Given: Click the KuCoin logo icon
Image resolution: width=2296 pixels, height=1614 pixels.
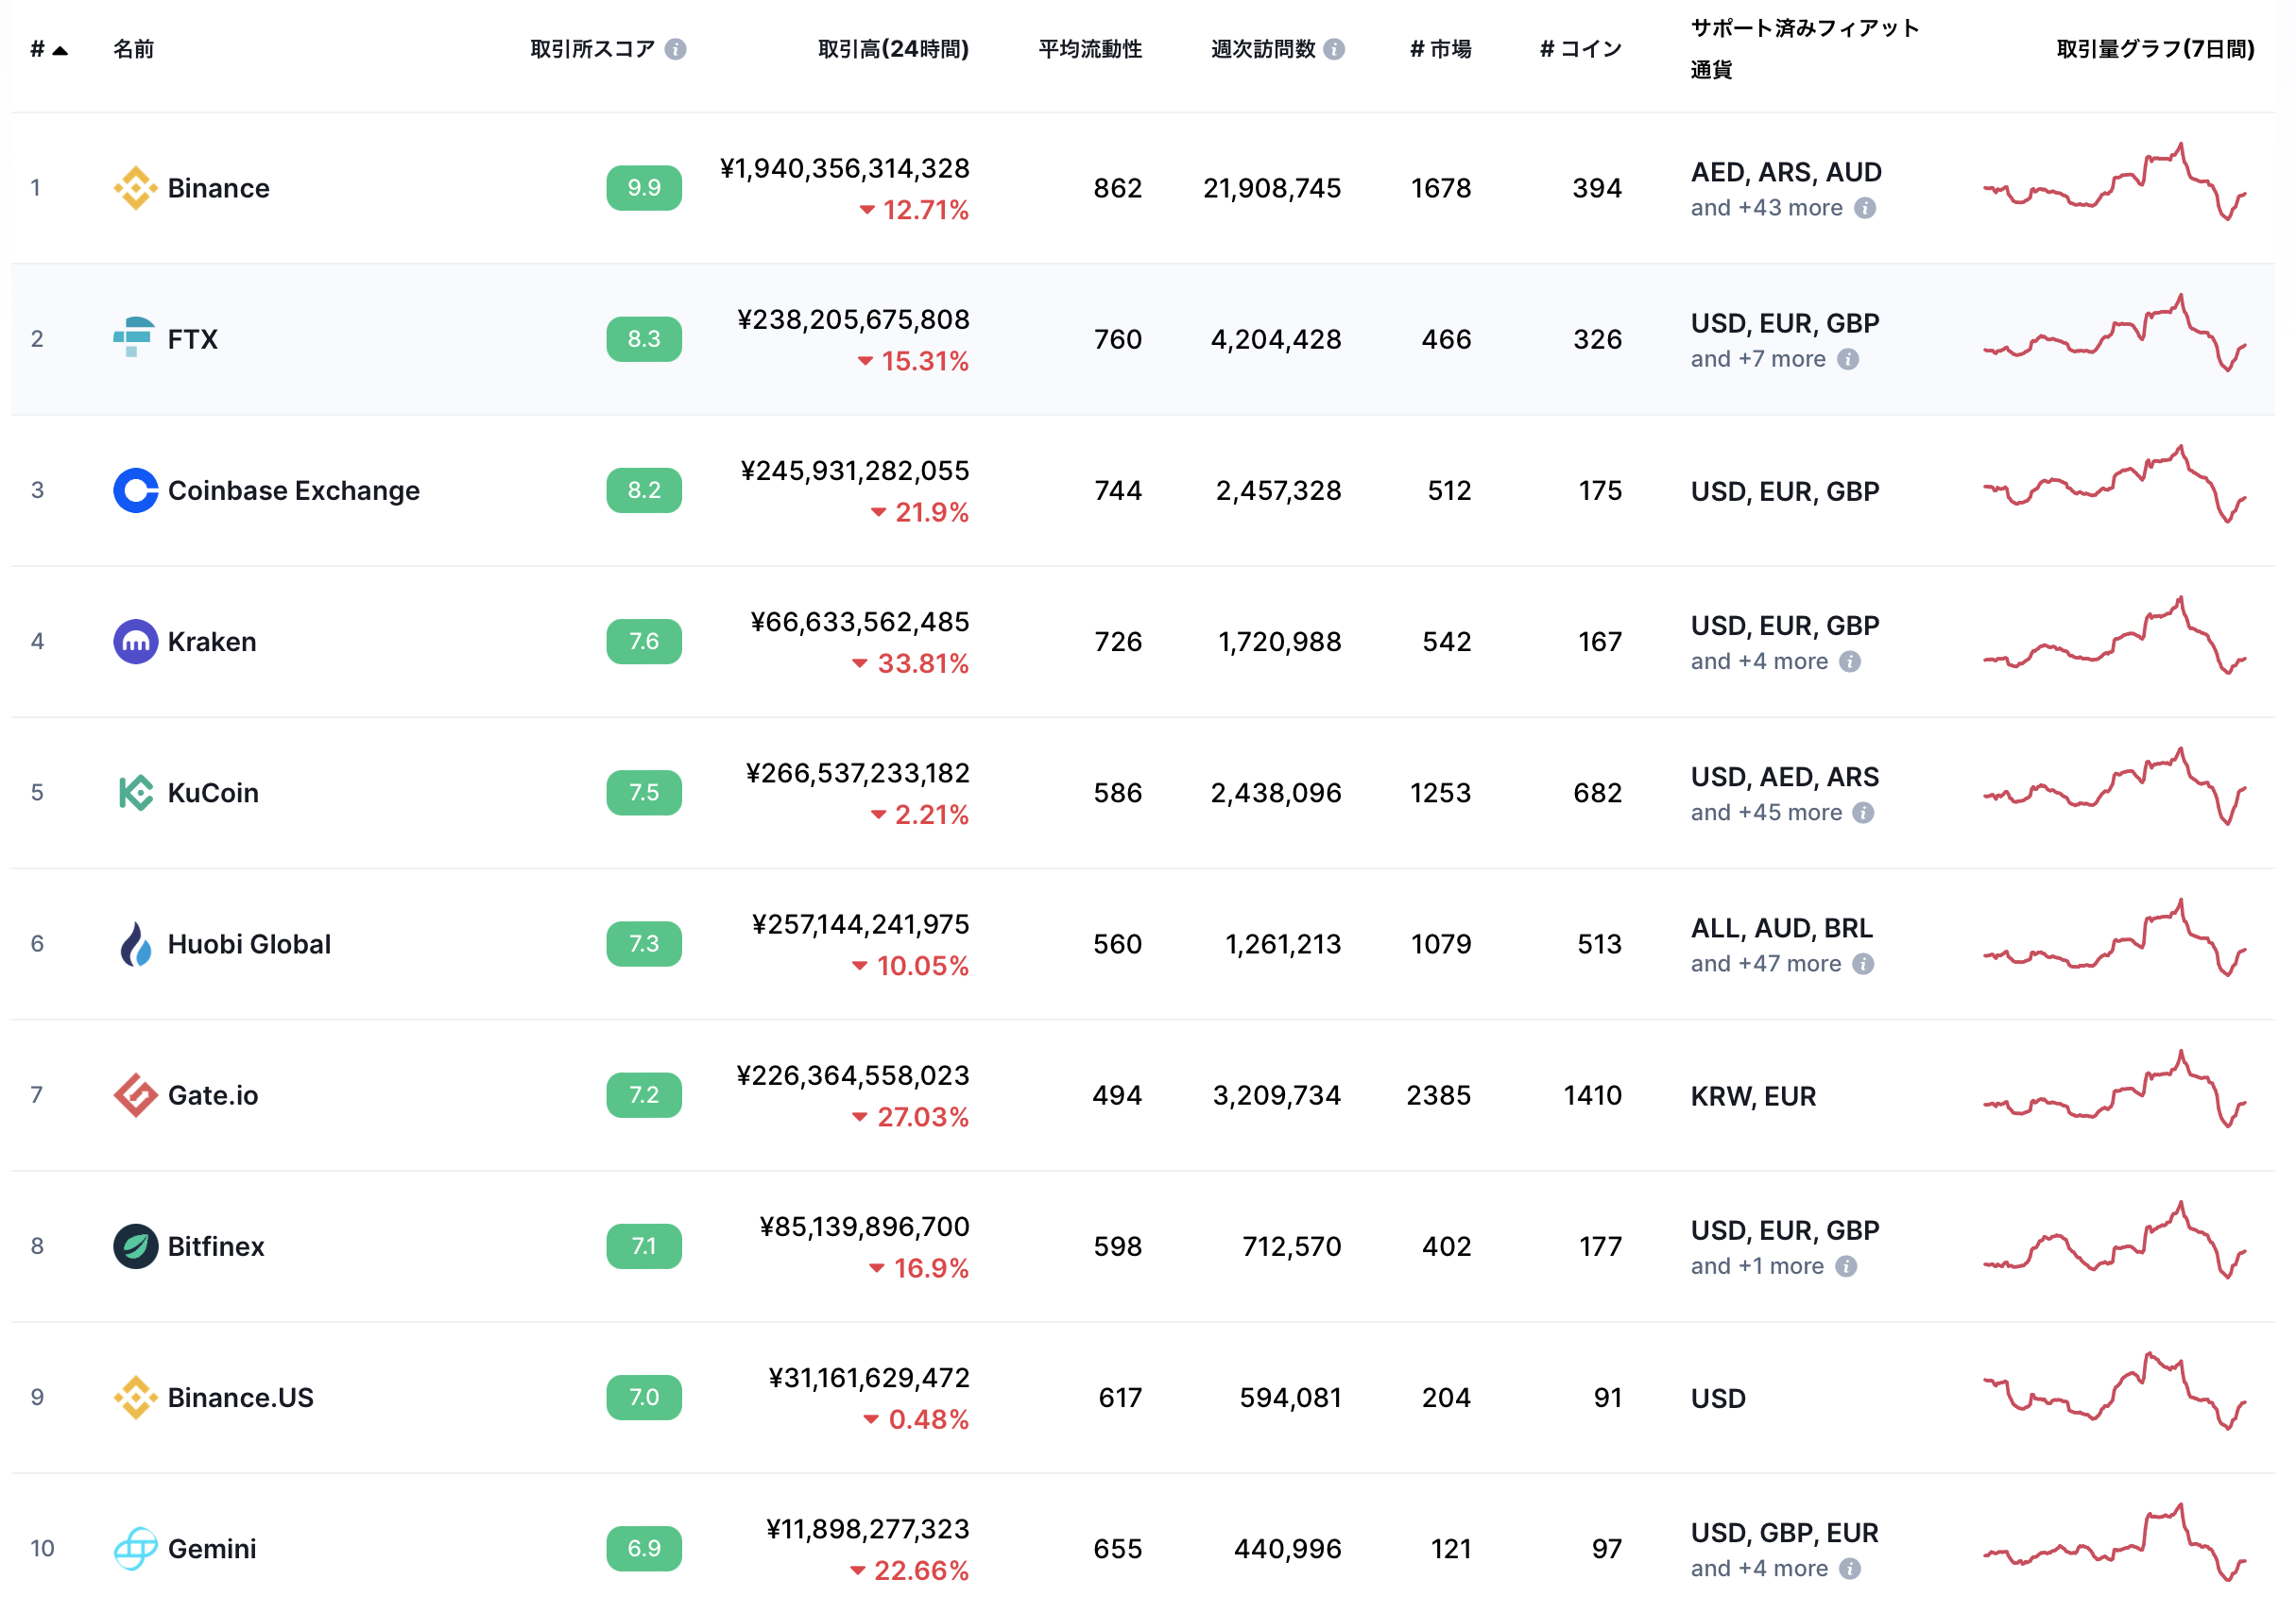Looking at the screenshot, I should click(135, 793).
